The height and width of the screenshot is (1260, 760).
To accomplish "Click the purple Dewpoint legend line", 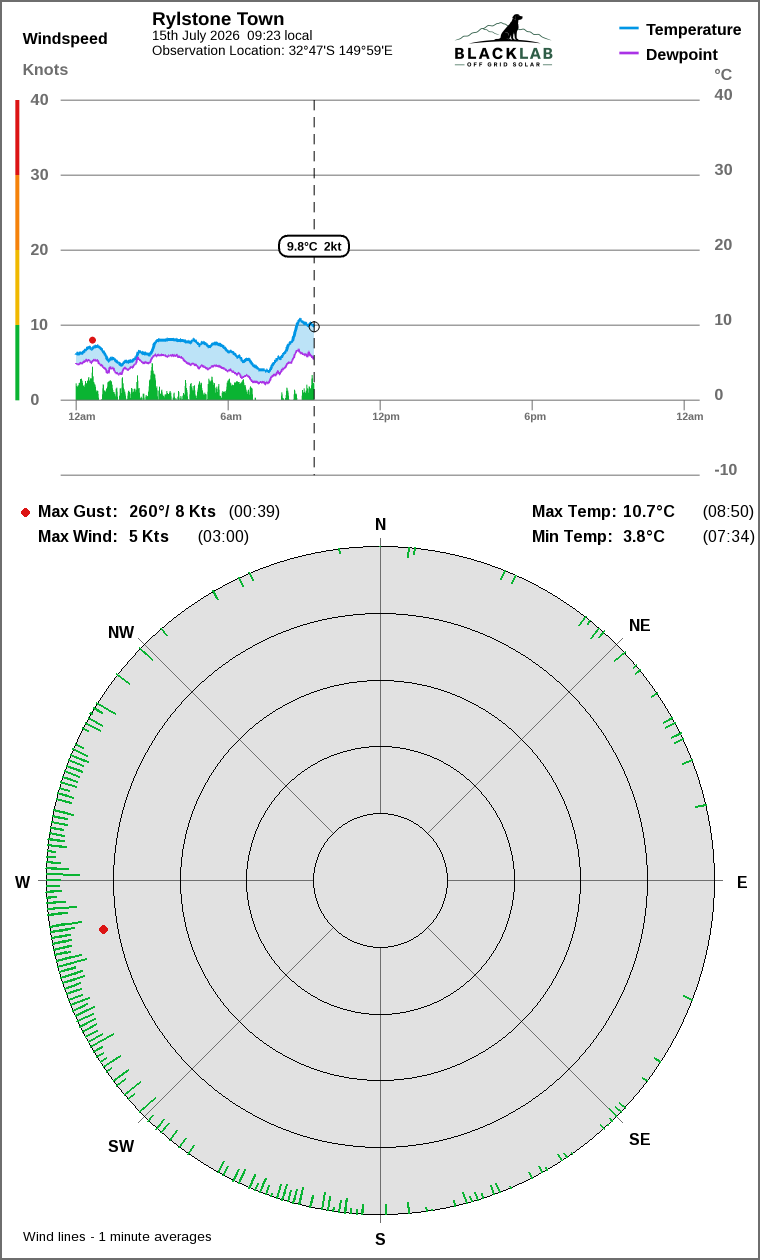I will (x=629, y=54).
